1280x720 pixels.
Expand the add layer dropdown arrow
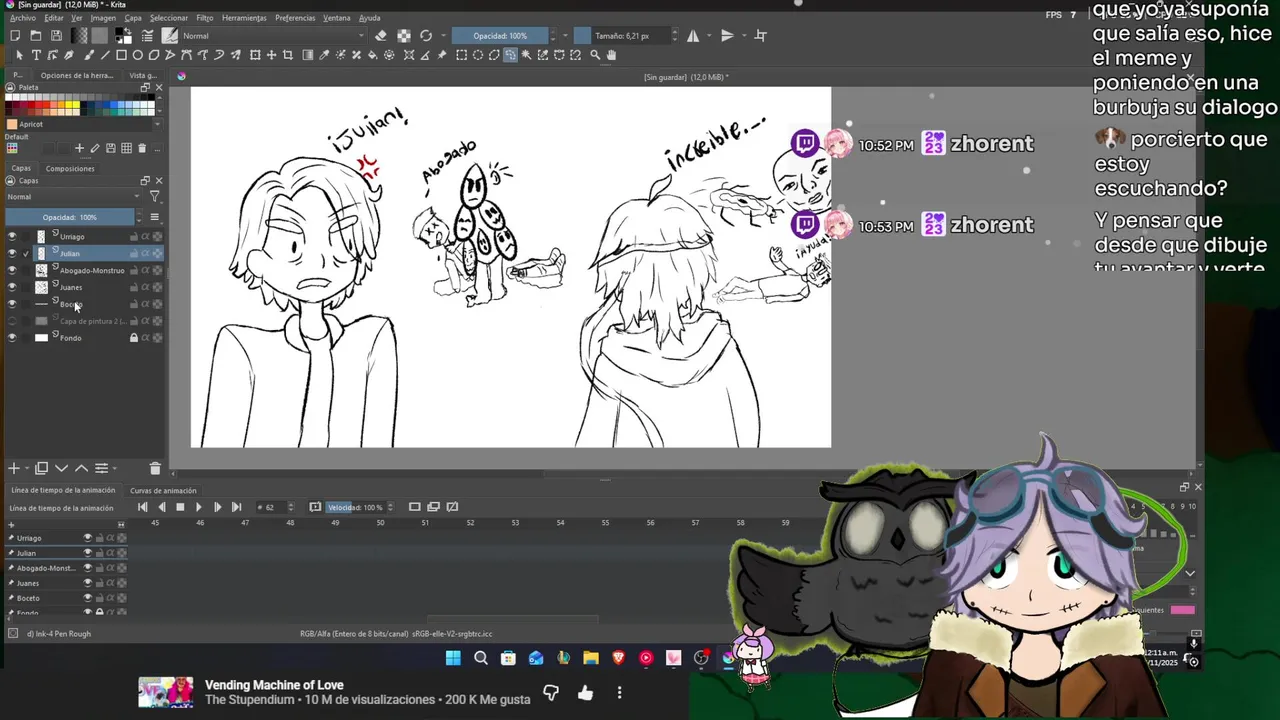click(27, 468)
